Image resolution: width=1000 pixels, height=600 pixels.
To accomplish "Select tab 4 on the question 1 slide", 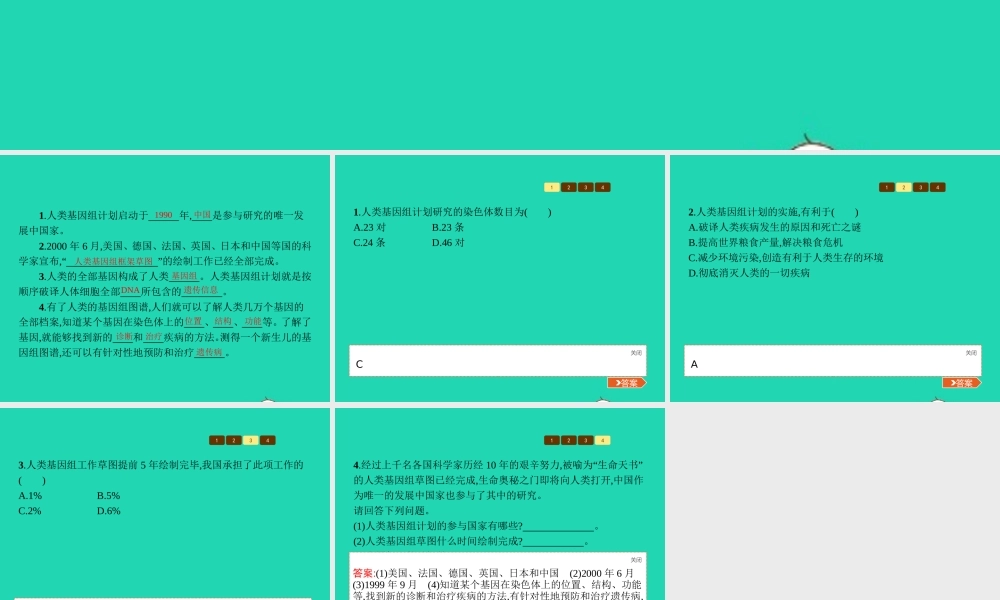I will click(602, 187).
